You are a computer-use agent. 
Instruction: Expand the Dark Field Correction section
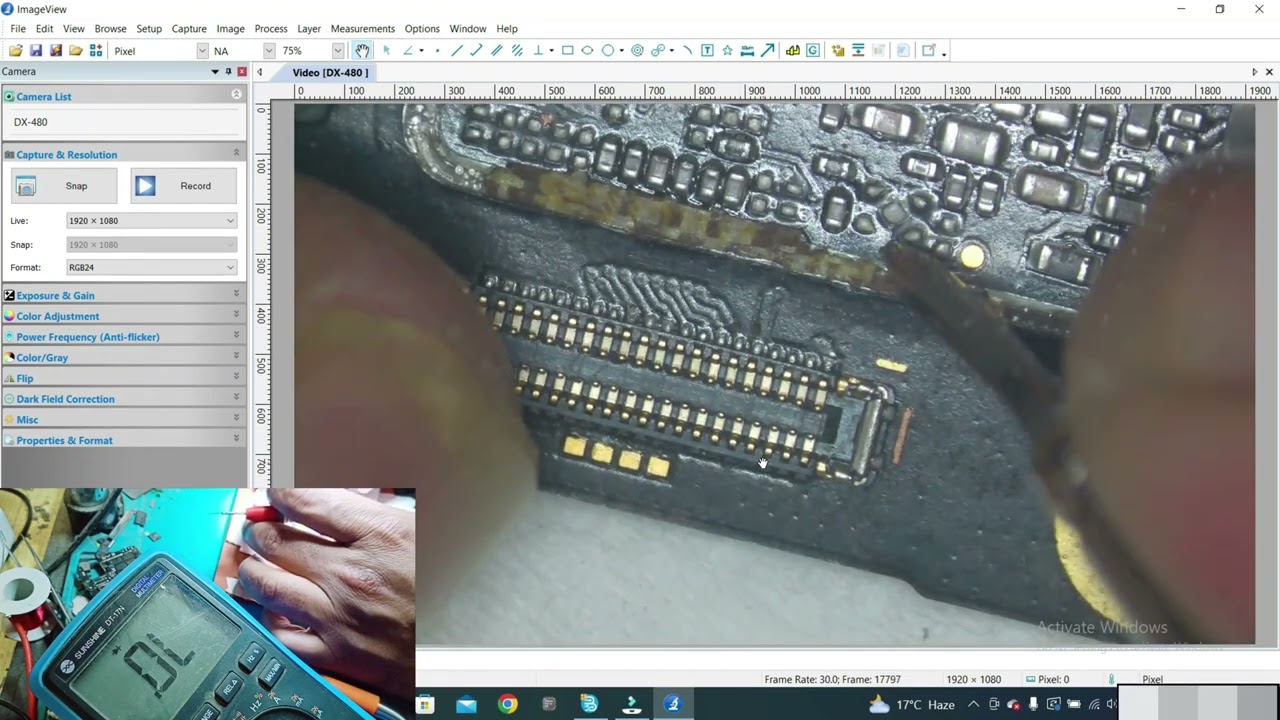pos(236,398)
